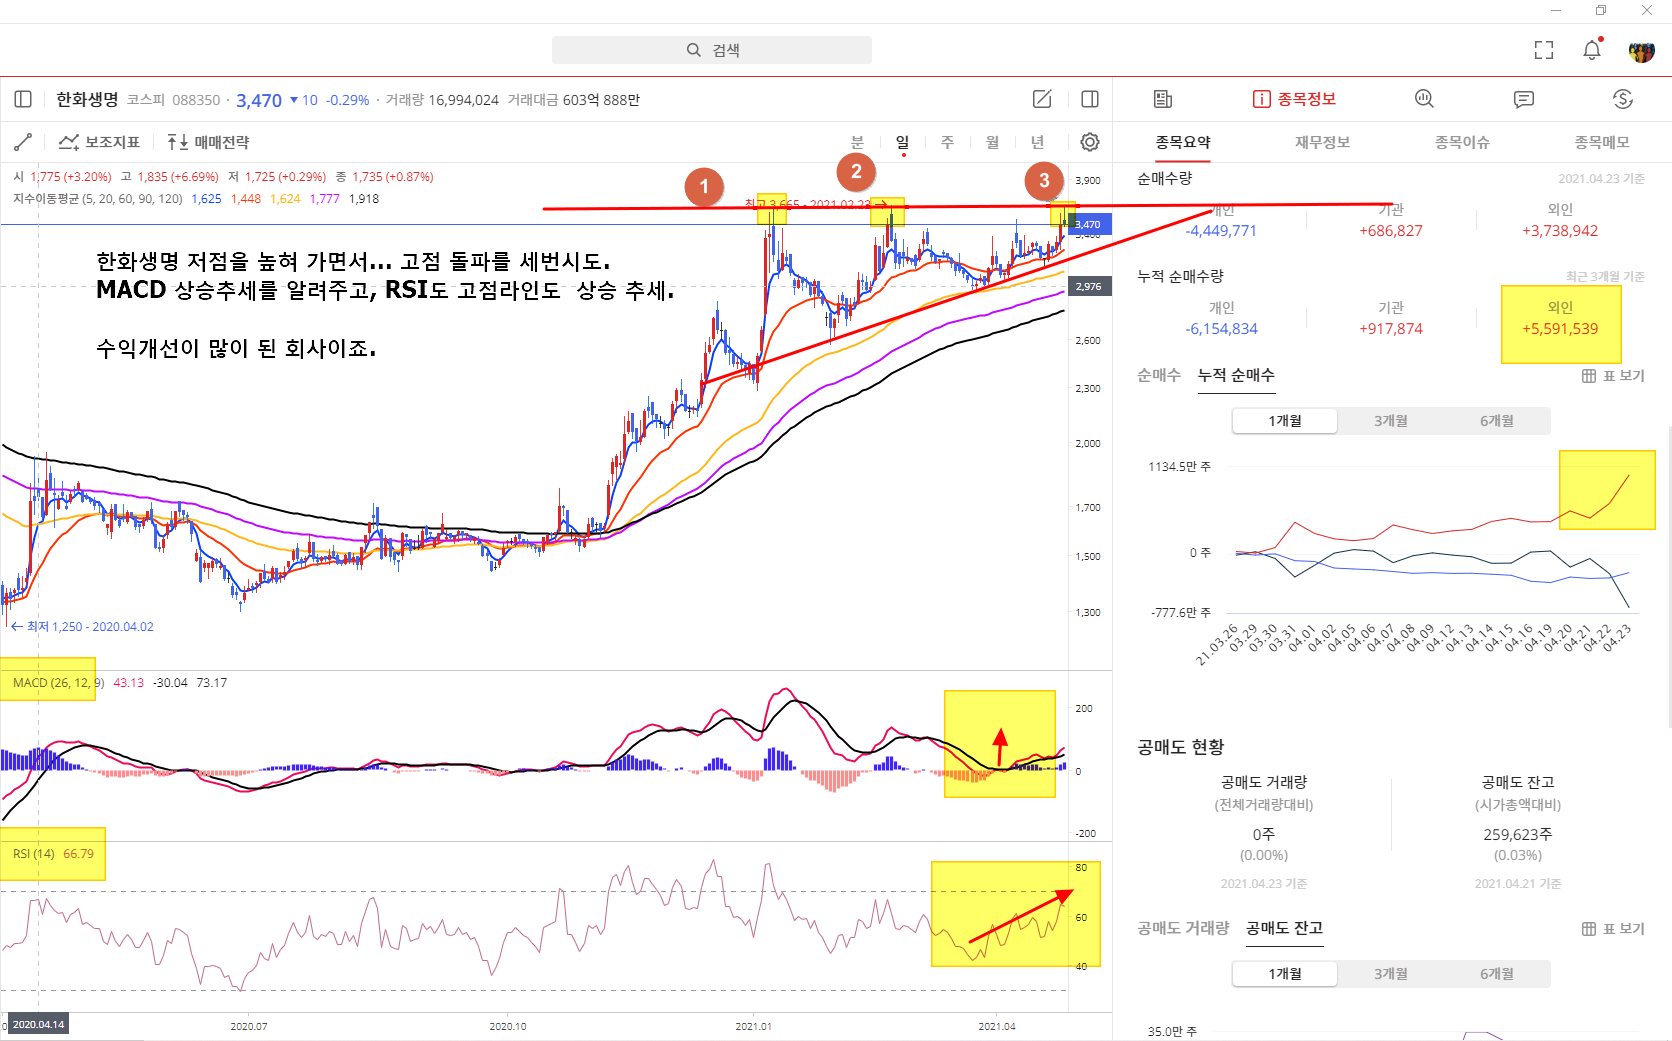Click the 2,976 price axis tag
Viewport: 1672px width, 1041px height.
coord(1089,286)
